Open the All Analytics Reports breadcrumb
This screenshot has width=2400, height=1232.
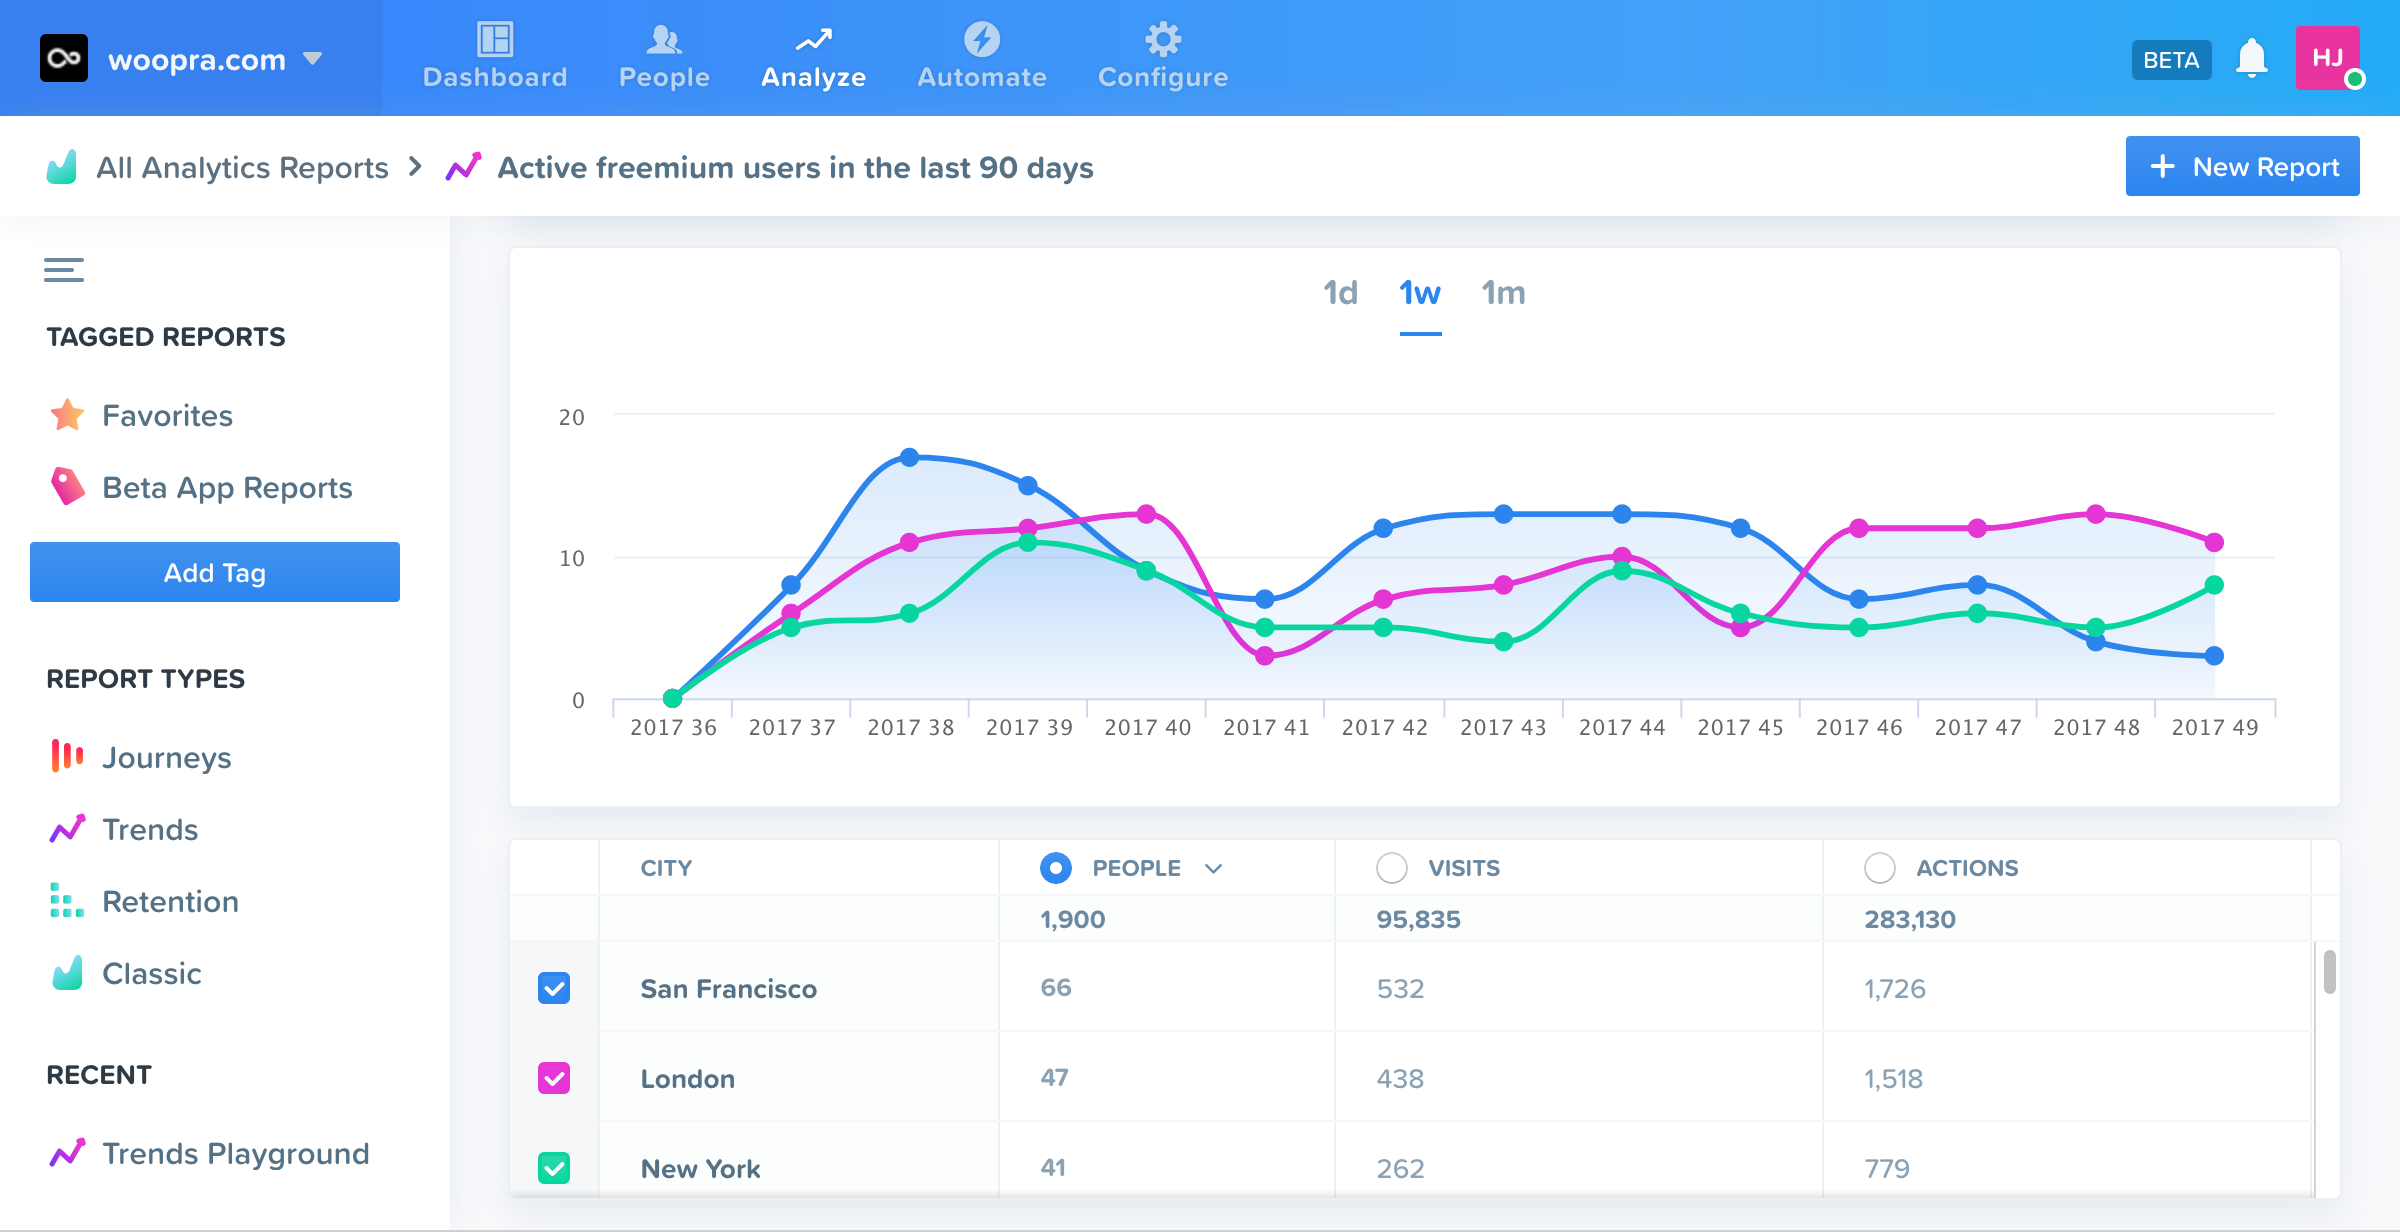pos(242,167)
